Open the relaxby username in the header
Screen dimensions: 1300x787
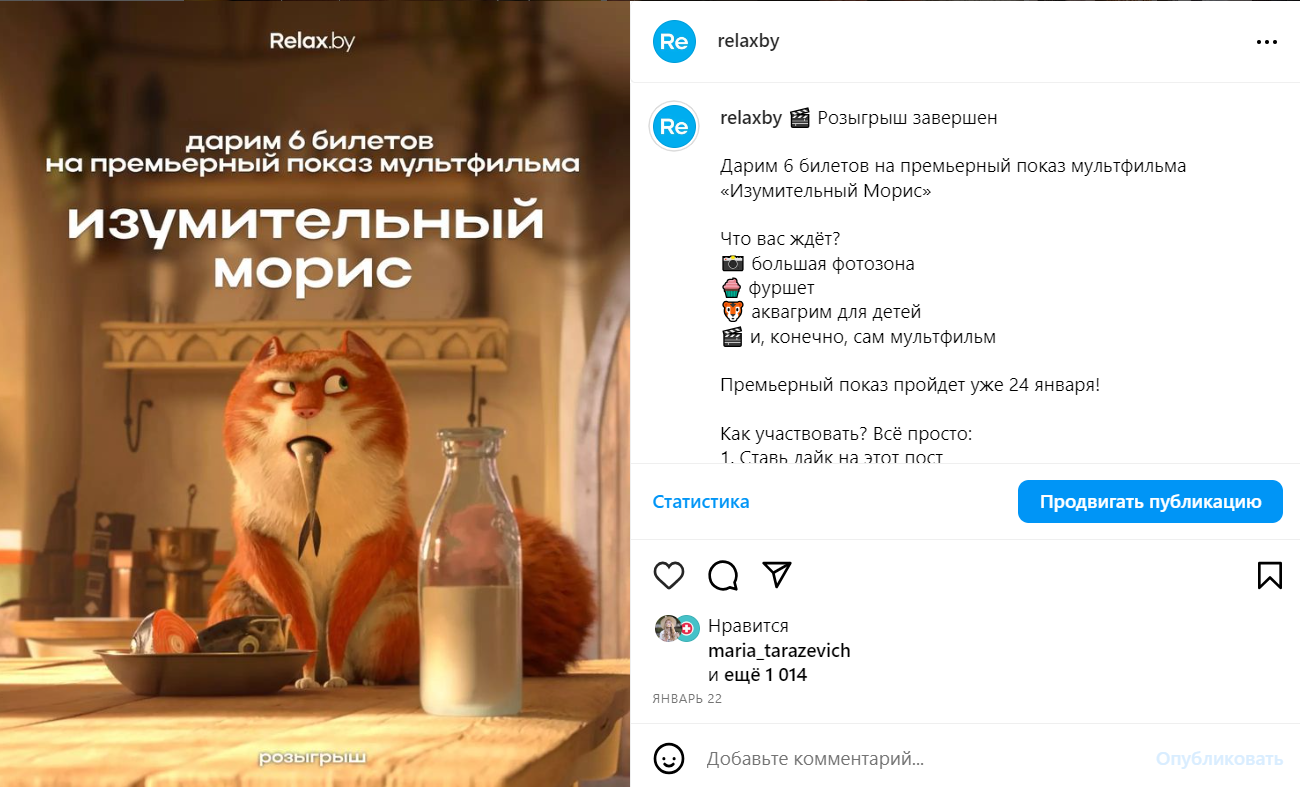[x=748, y=41]
